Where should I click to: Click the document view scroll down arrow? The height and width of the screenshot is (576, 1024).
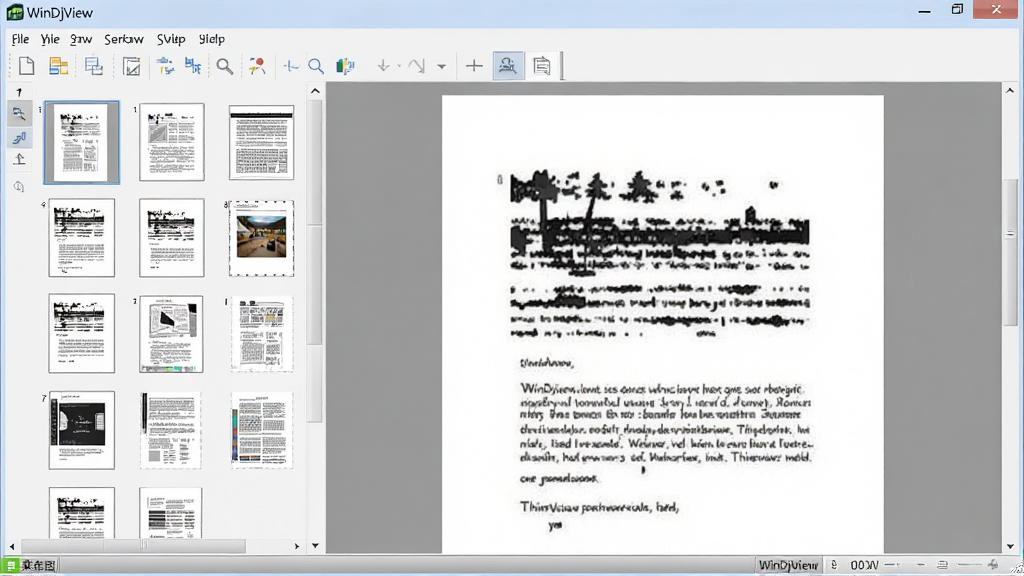pyautogui.click(x=1010, y=546)
